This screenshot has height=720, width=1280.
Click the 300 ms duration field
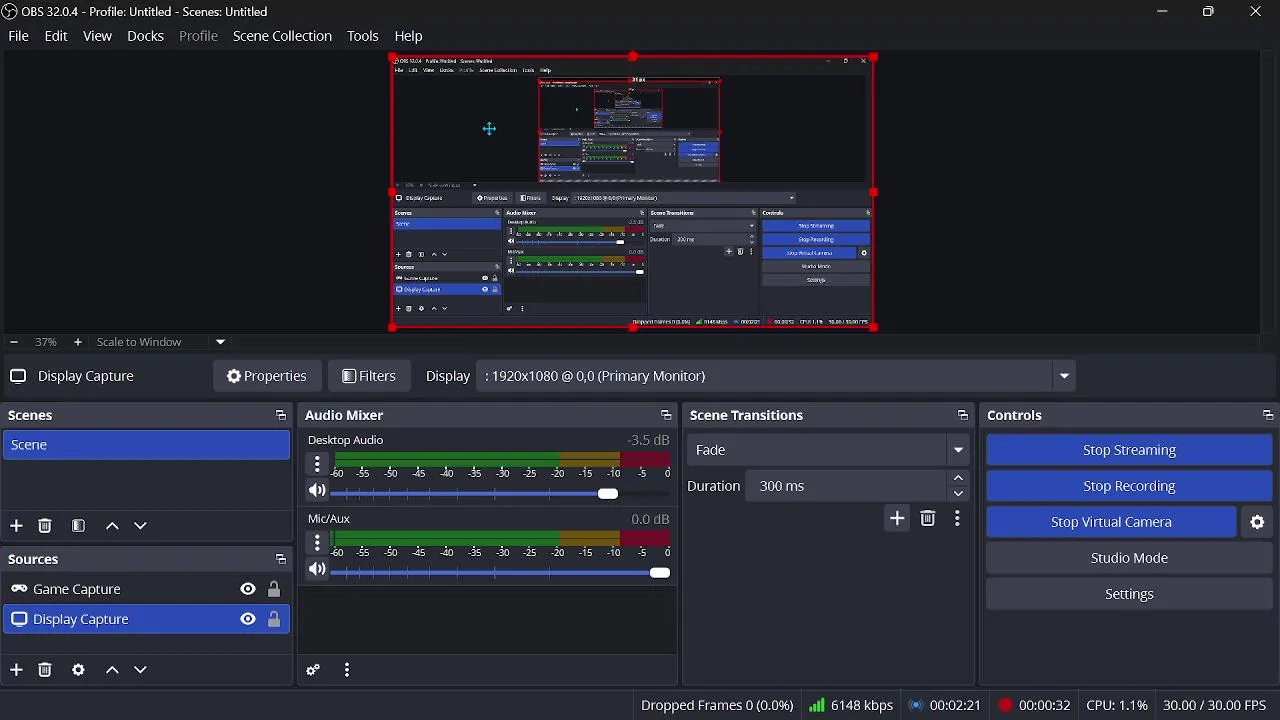click(846, 486)
